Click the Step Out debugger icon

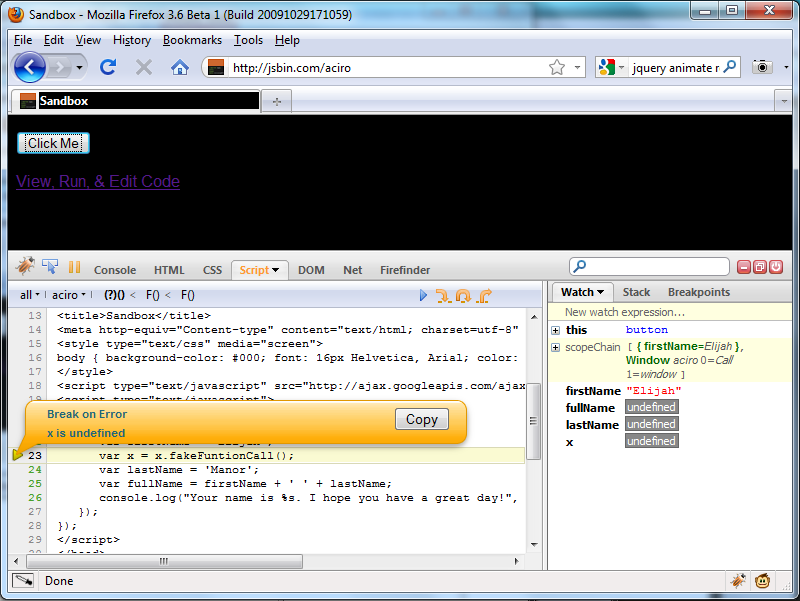484,295
